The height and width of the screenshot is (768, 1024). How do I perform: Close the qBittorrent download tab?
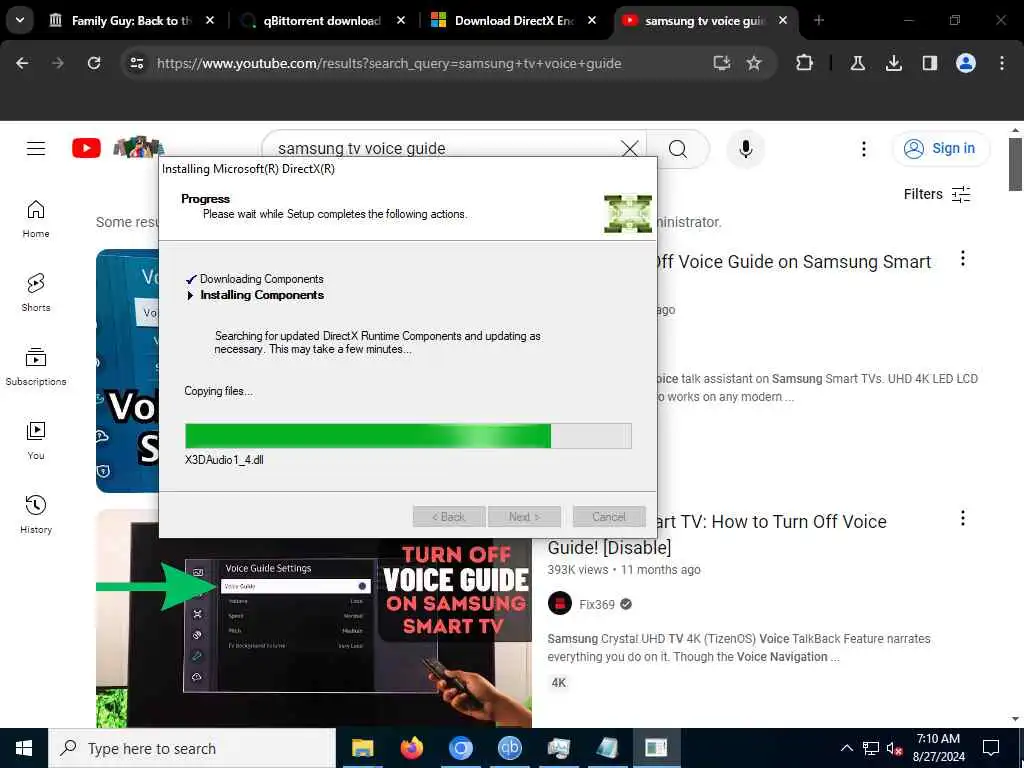coord(401,21)
